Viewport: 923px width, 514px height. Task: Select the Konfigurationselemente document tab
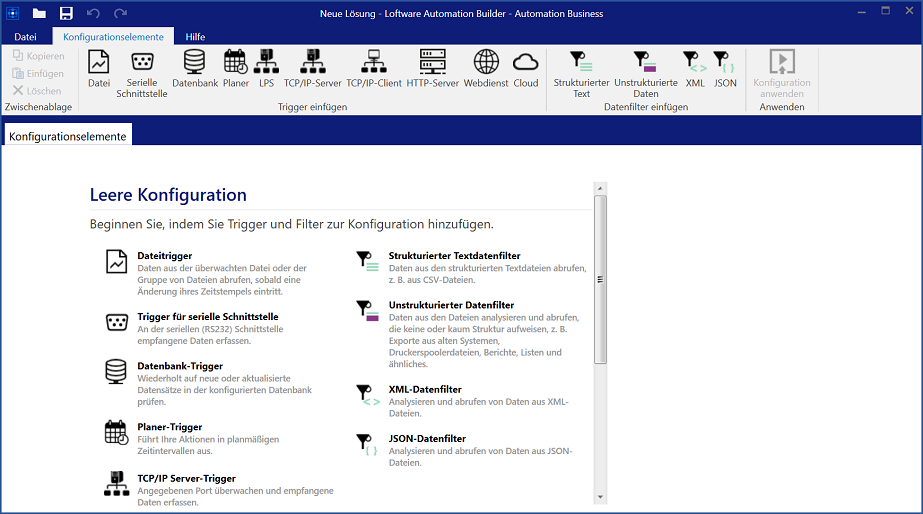(68, 136)
